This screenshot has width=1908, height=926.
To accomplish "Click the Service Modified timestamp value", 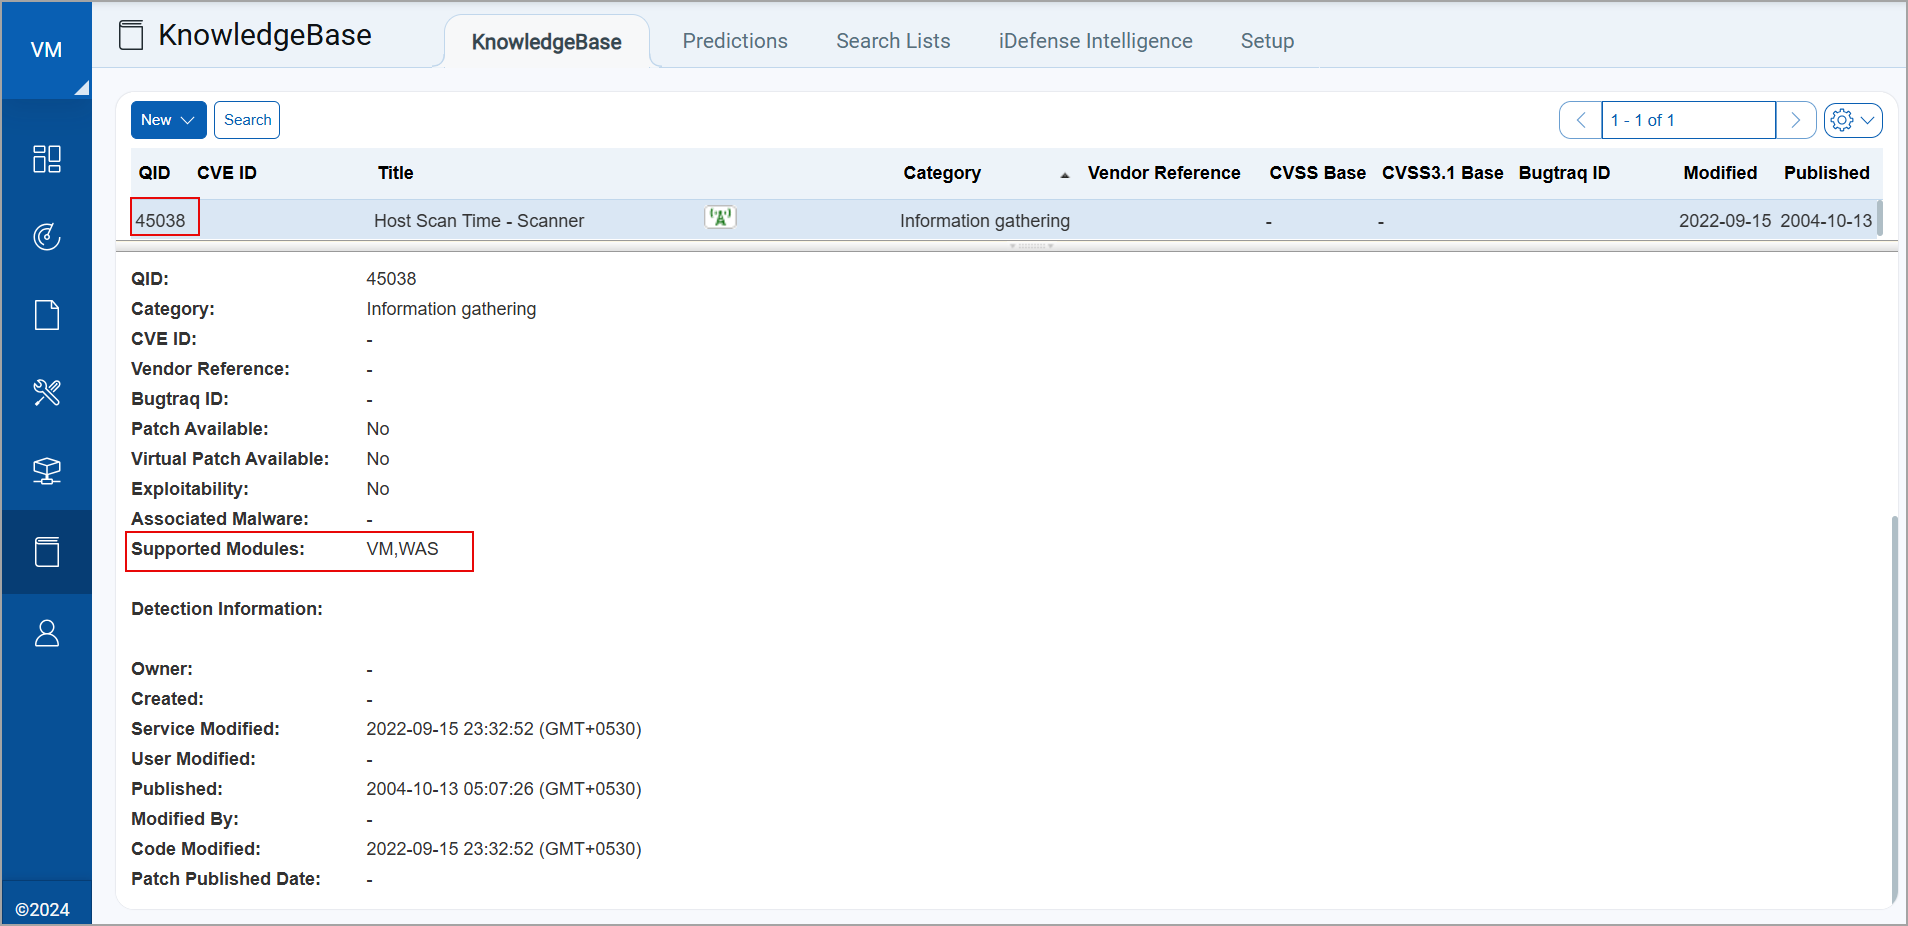I will (x=504, y=729).
